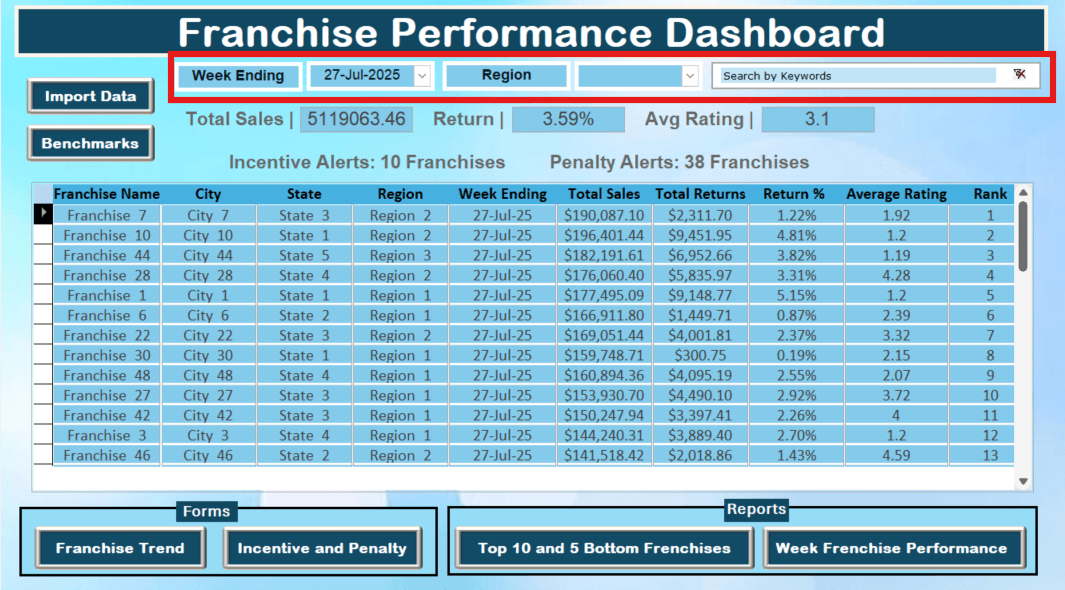The image size is (1065, 590).
Task: Click the Total Sales column header
Action: 603,194
